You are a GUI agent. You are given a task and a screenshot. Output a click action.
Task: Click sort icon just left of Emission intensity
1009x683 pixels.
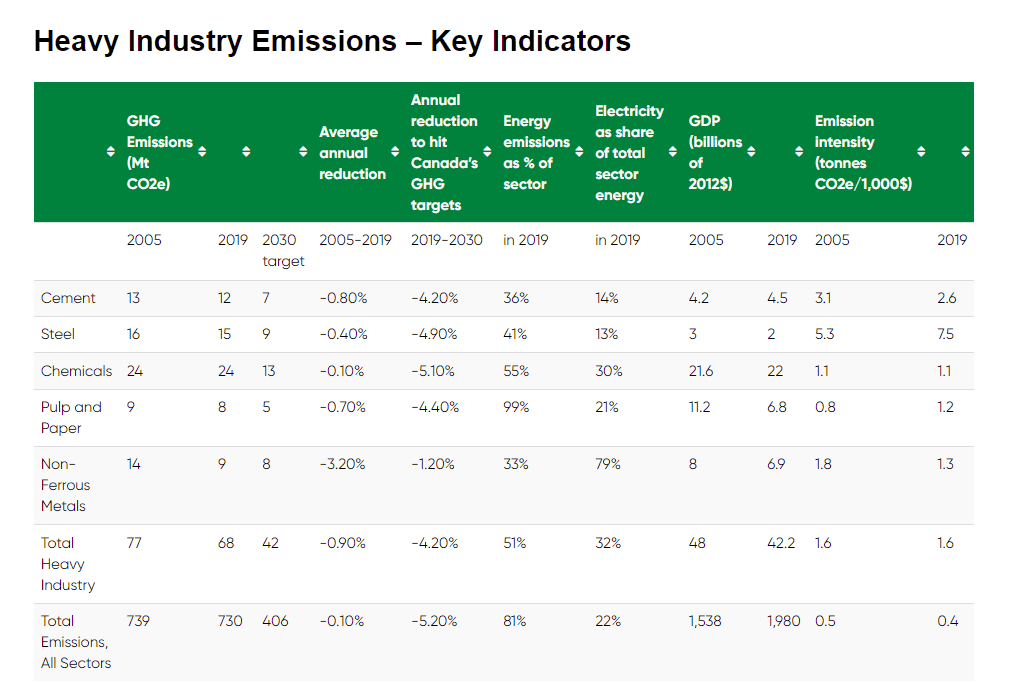pyautogui.click(x=799, y=152)
